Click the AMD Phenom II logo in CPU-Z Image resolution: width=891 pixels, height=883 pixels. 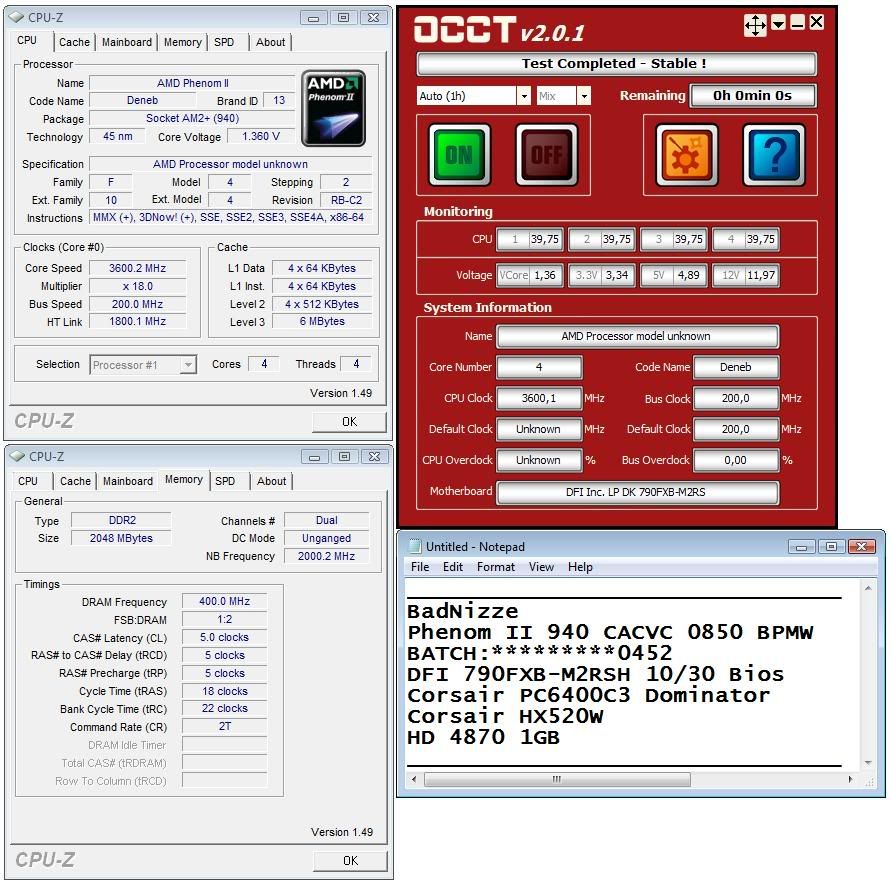(333, 108)
